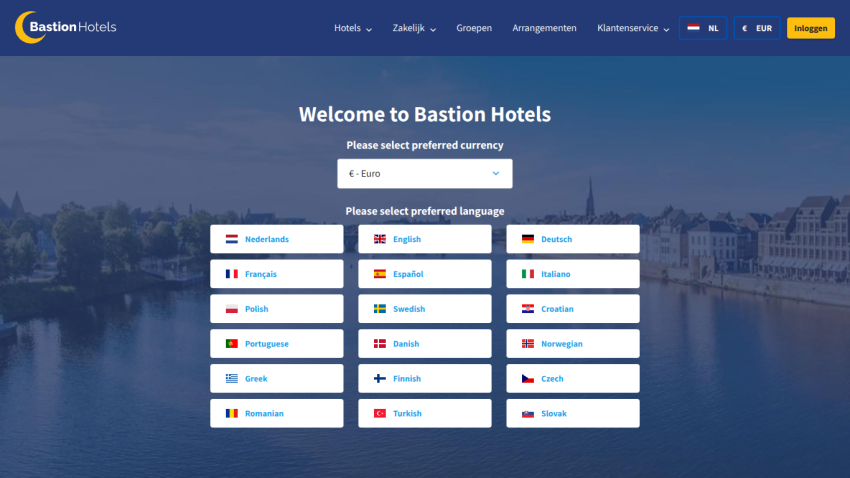
Task: Click the Croatian flag icon
Action: pos(527,309)
